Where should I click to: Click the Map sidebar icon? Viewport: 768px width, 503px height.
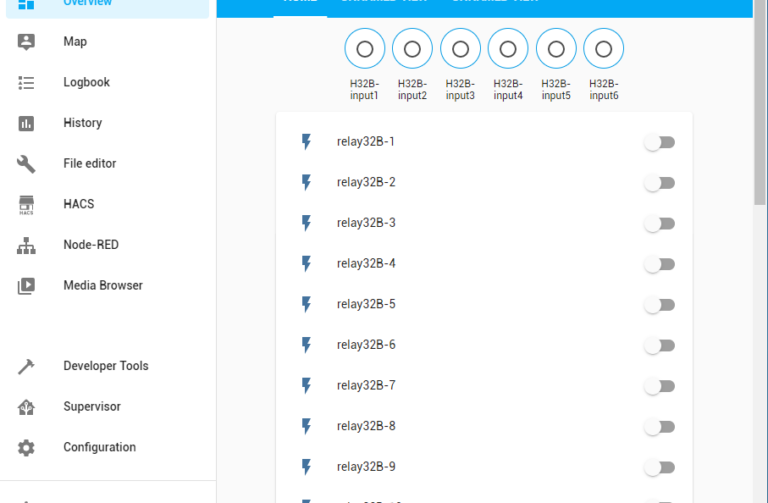pos(26,42)
